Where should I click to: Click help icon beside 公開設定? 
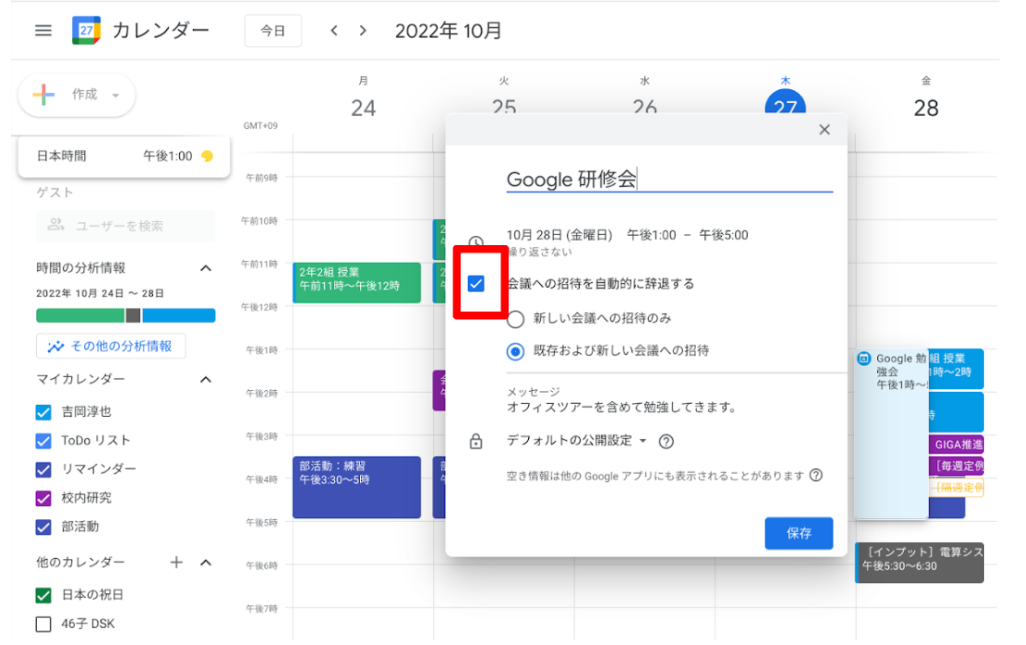pyautogui.click(x=666, y=442)
